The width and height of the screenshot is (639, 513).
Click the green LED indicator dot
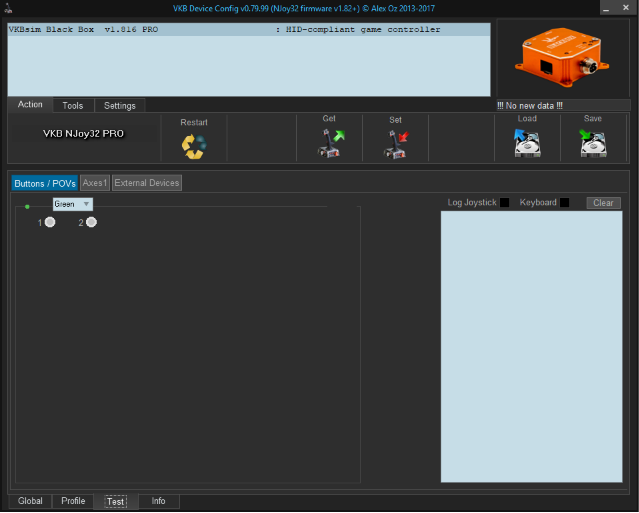coord(27,207)
